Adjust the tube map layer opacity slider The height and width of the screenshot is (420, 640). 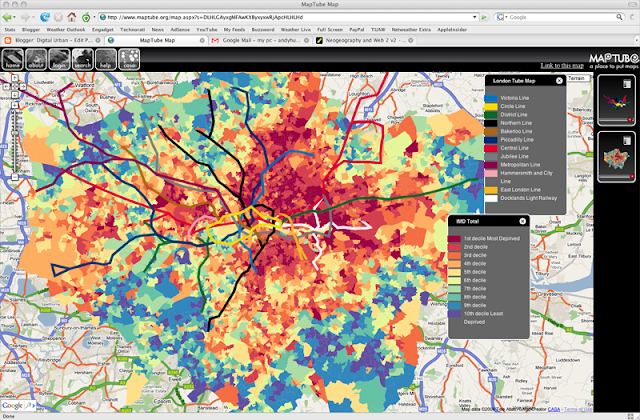616,120
